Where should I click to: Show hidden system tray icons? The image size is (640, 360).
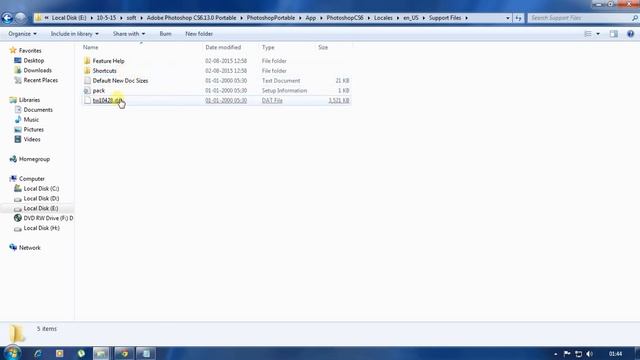(556, 354)
